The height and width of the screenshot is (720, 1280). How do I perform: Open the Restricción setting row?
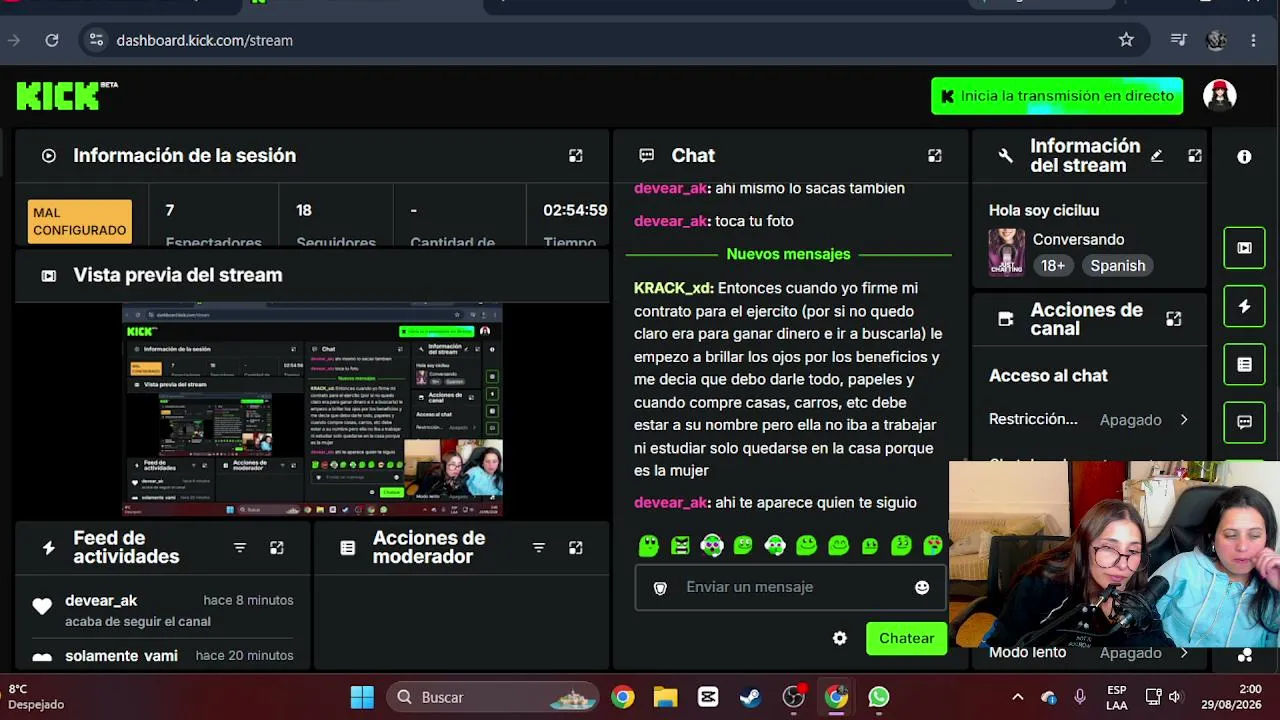1089,420
